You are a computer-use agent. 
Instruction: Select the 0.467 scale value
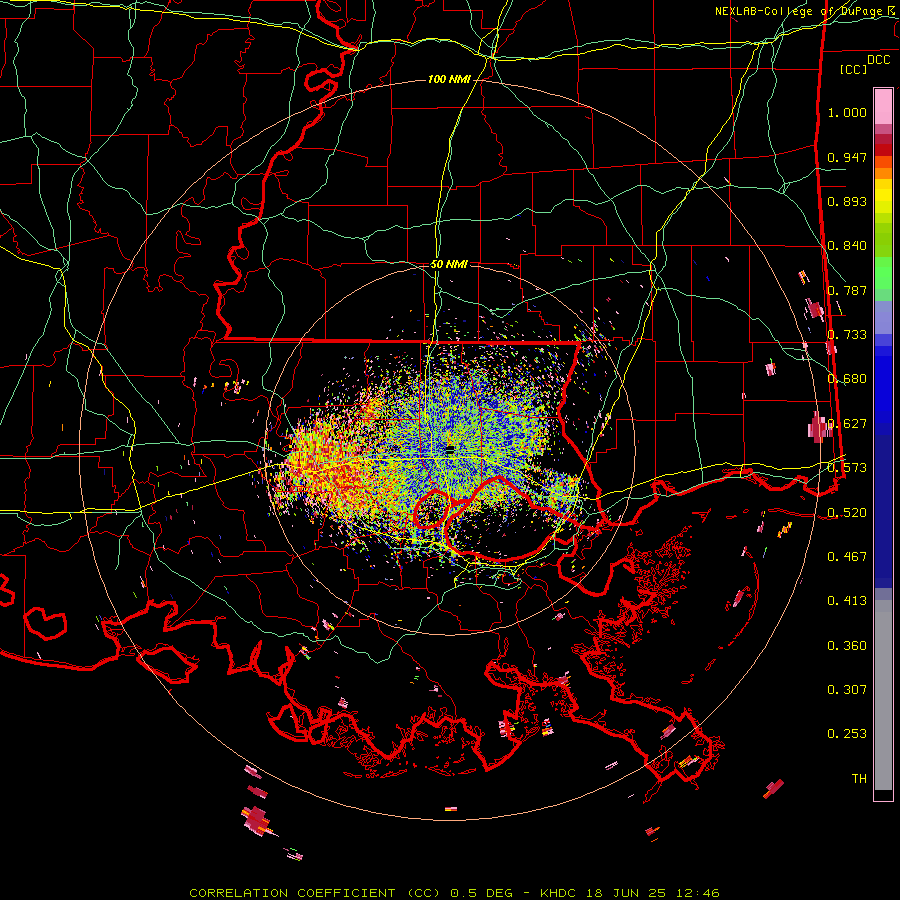click(x=847, y=557)
